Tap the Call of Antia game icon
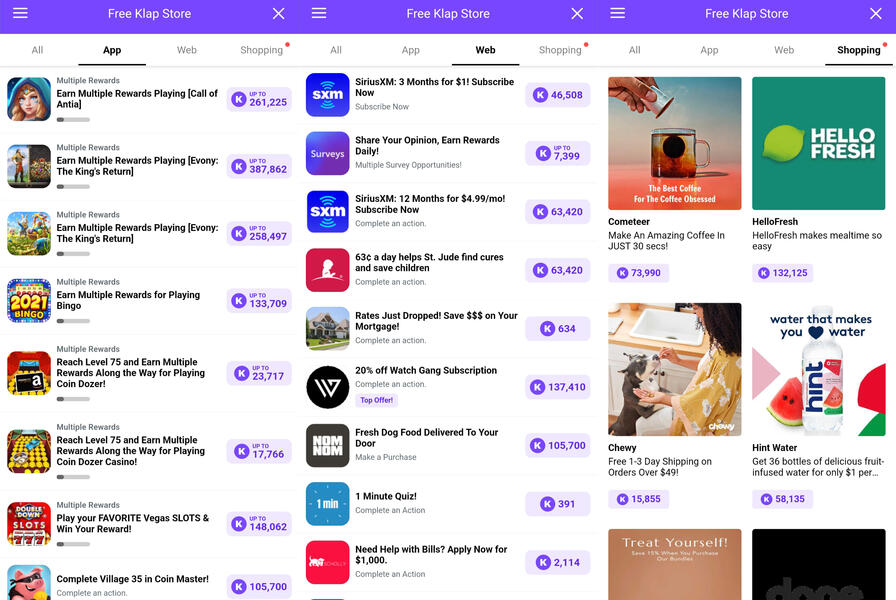Image resolution: width=896 pixels, height=600 pixels. pyautogui.click(x=29, y=99)
